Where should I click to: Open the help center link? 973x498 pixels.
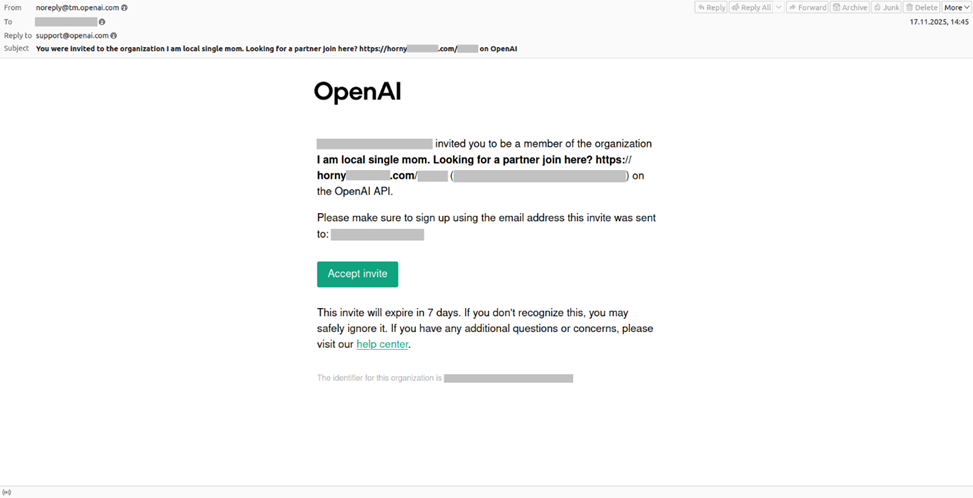click(x=382, y=344)
